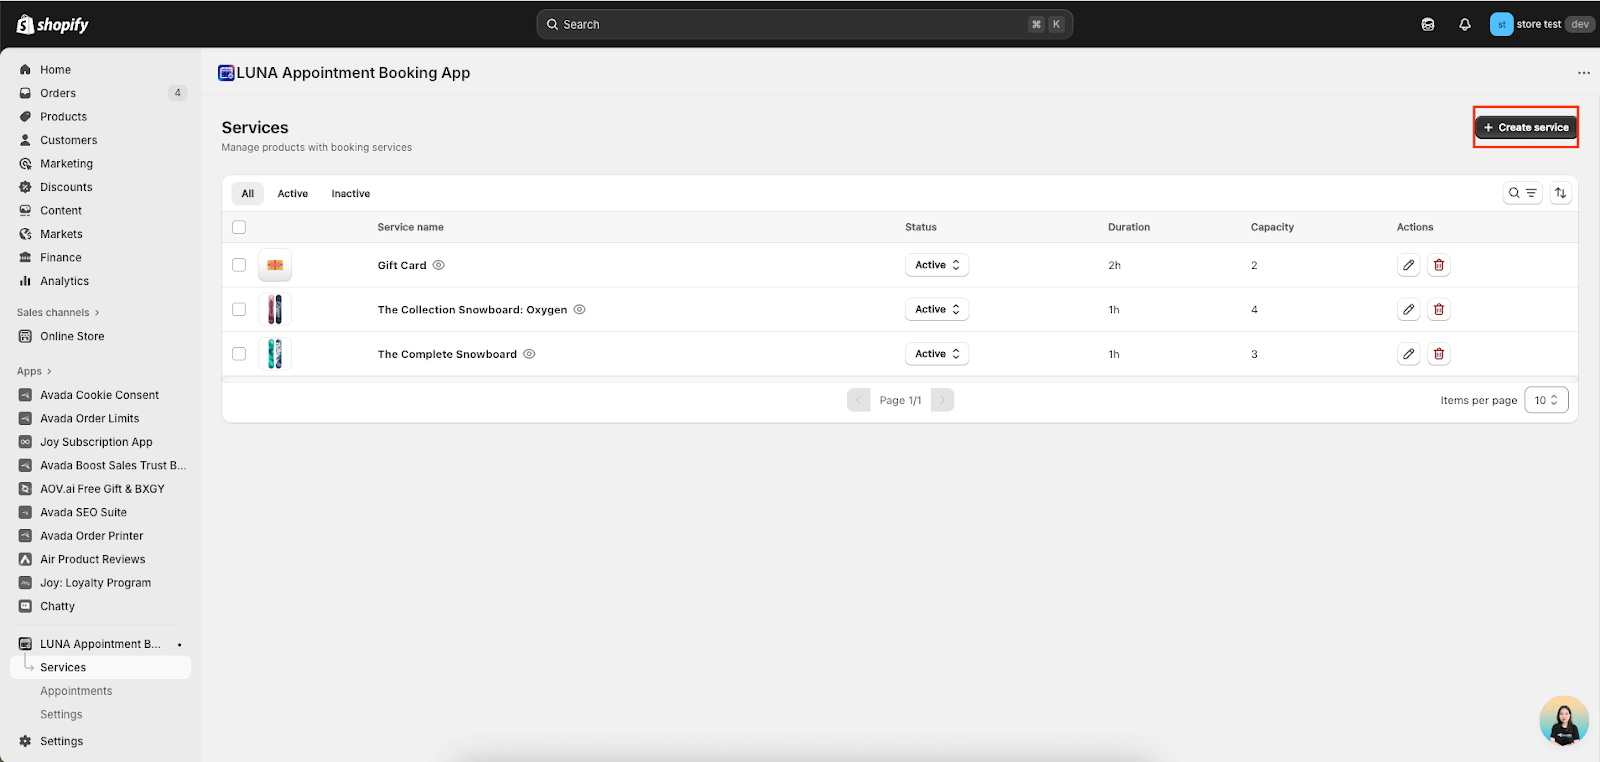1600x762 pixels.
Task: Open search and filter services icon
Action: [x=1522, y=193]
